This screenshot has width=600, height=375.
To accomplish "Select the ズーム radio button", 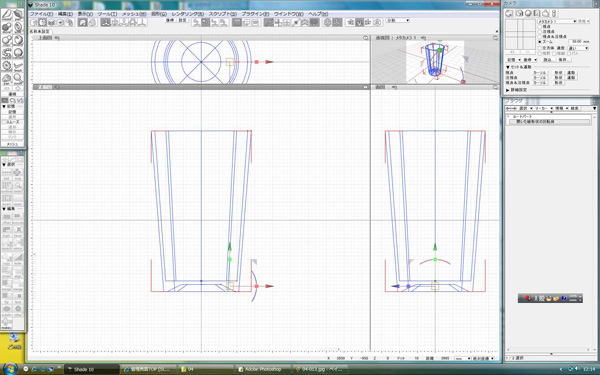I will coord(540,42).
